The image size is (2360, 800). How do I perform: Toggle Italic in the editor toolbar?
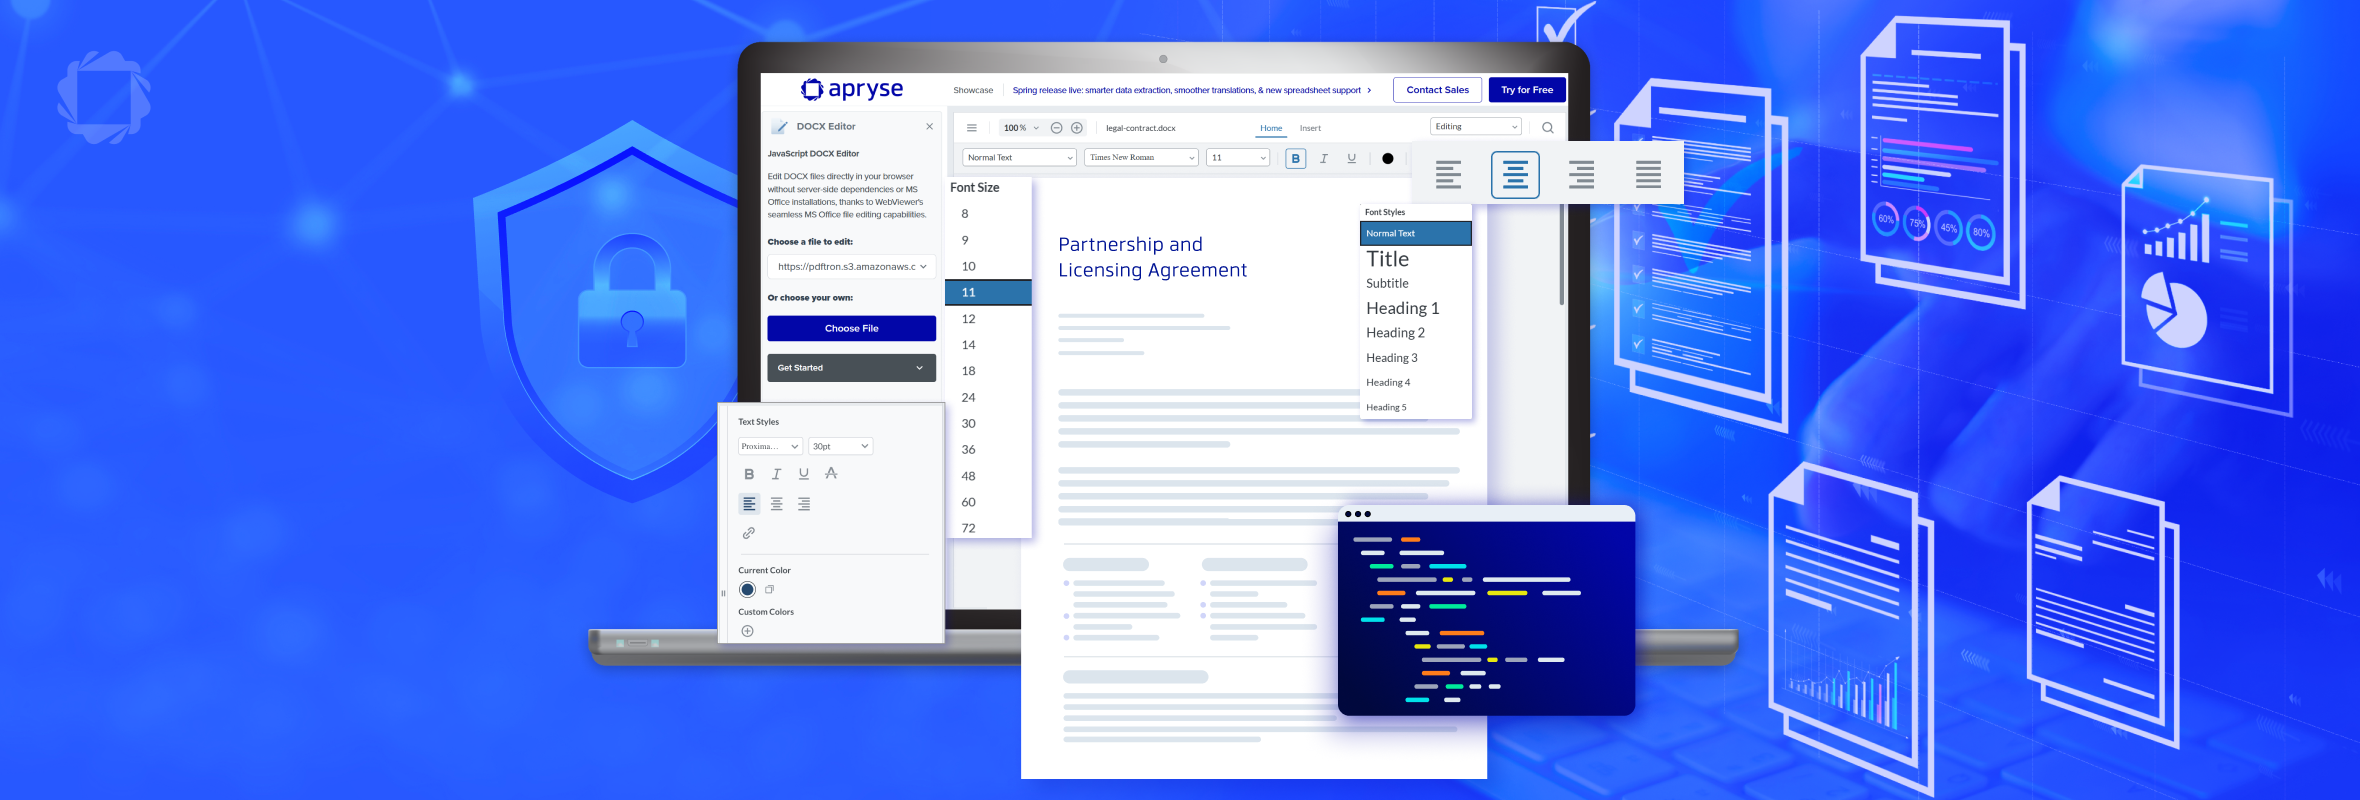1324,158
